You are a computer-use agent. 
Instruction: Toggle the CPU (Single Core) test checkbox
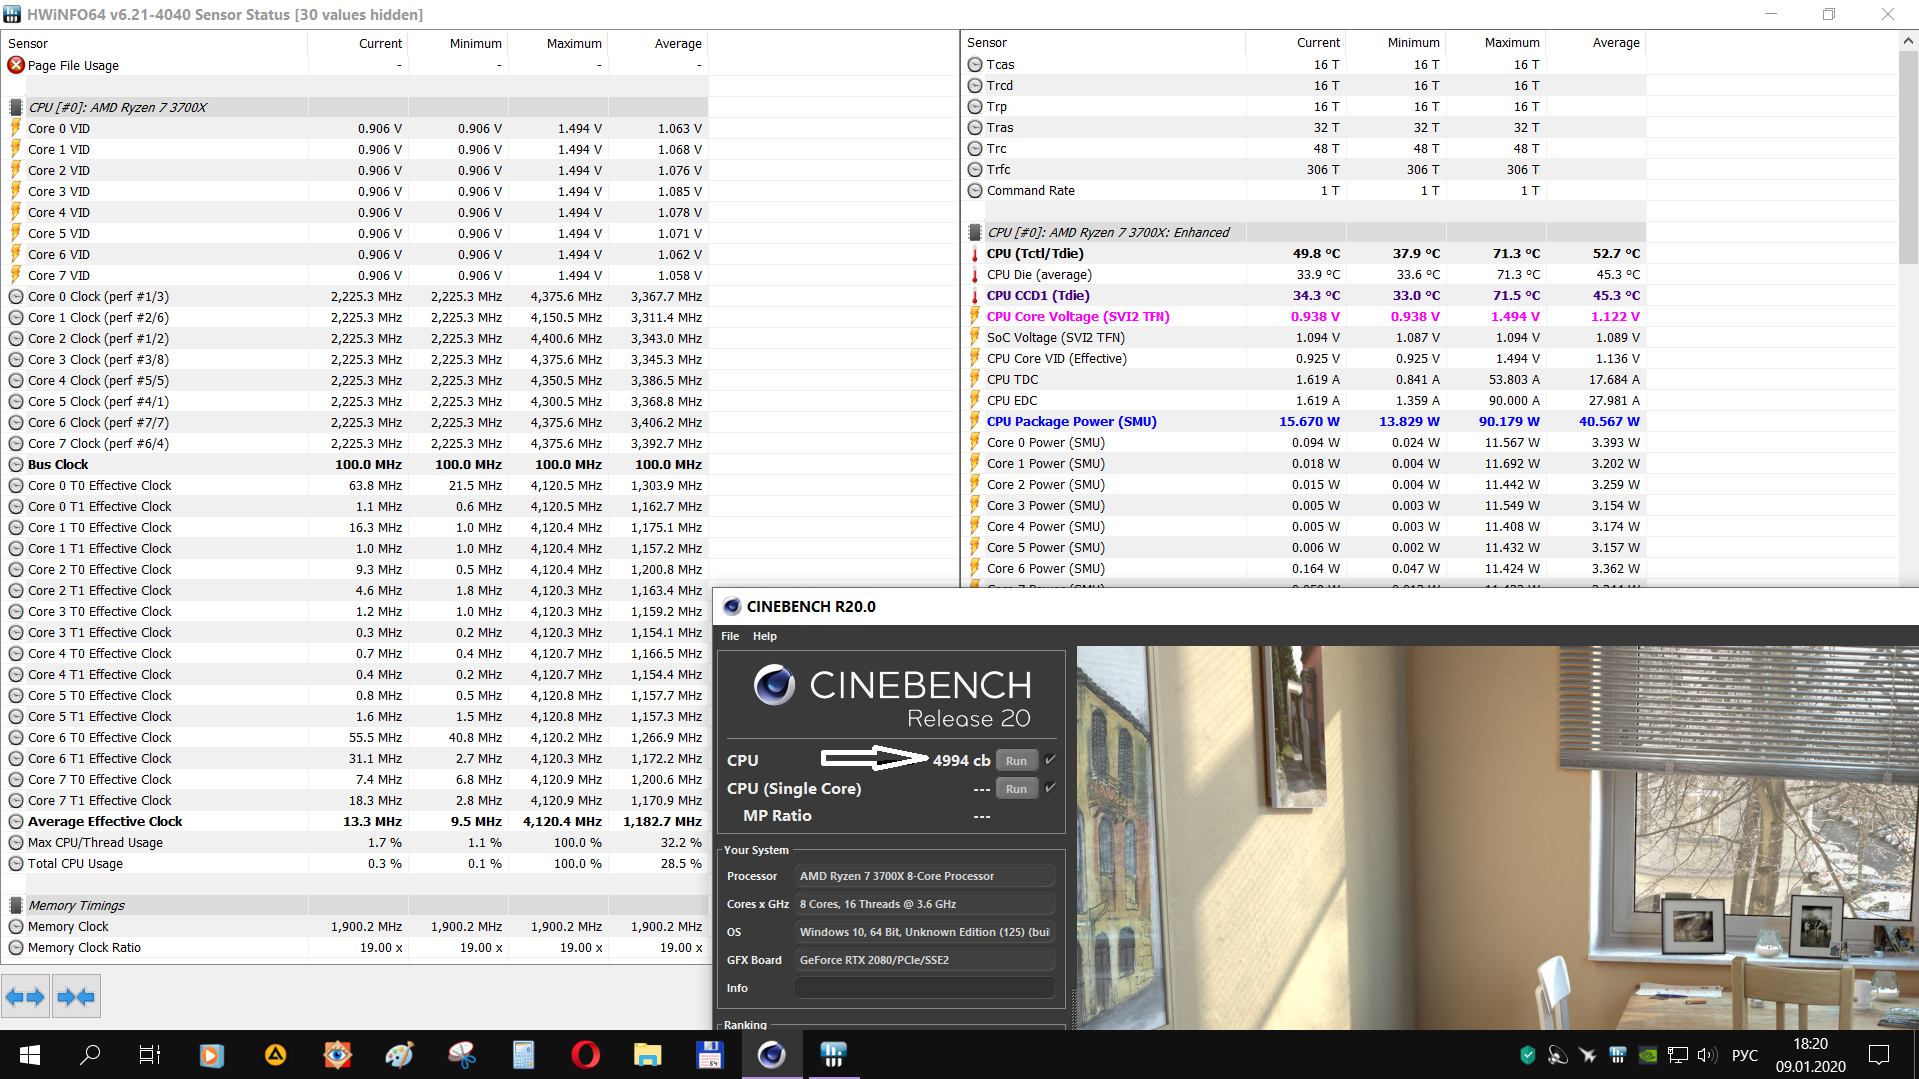click(1051, 788)
